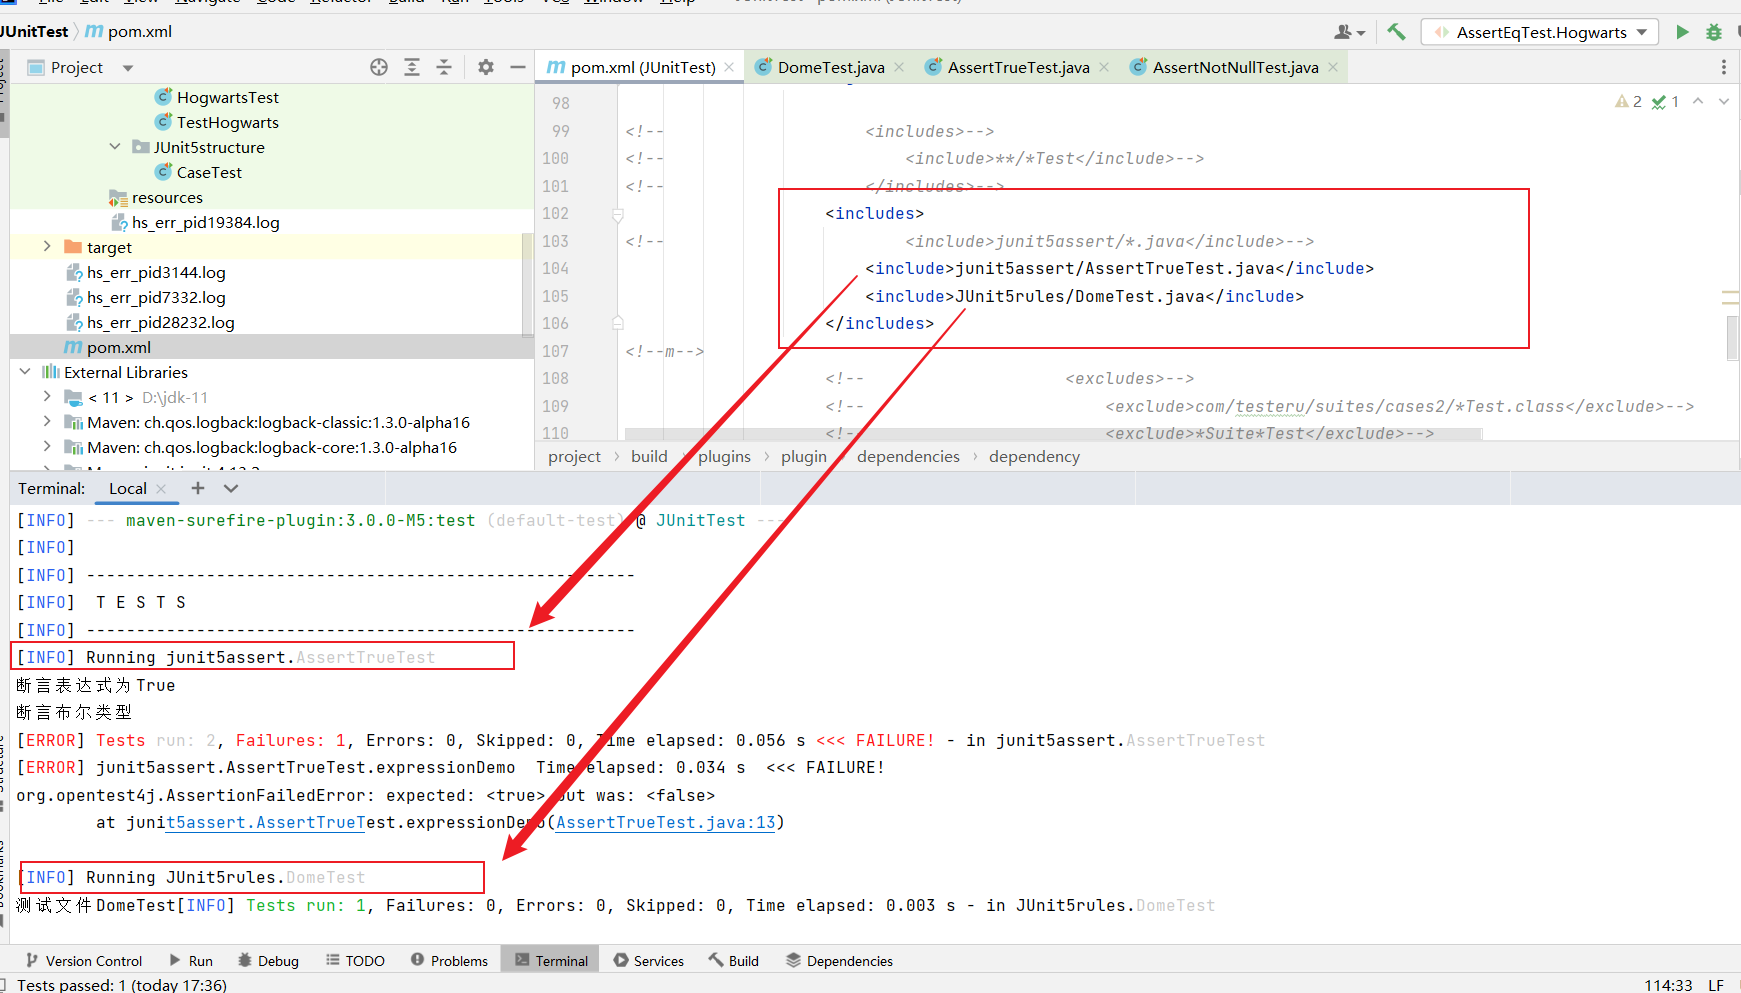Hide the Project panel with minus icon
Image resolution: width=1741 pixels, height=993 pixels.
517,67
